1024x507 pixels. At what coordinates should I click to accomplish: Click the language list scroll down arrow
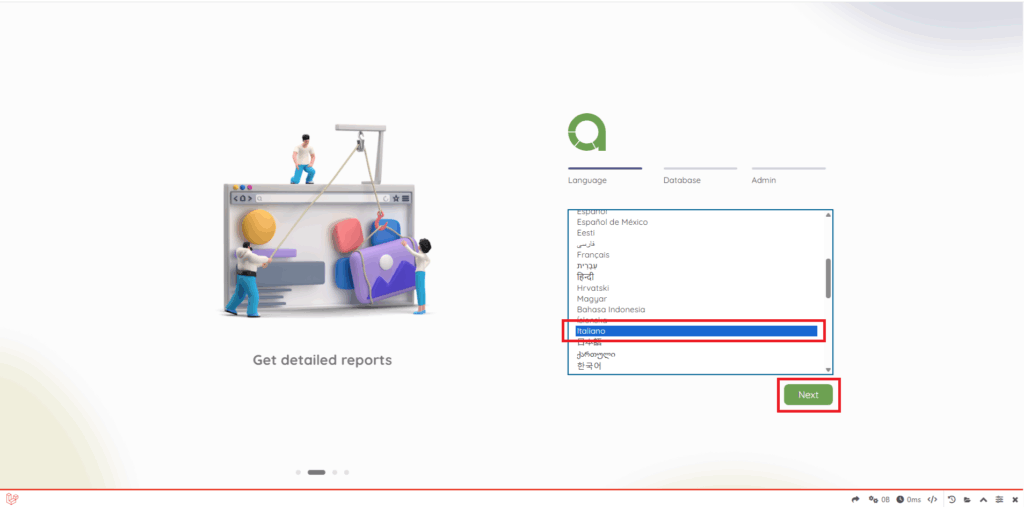[827, 369]
